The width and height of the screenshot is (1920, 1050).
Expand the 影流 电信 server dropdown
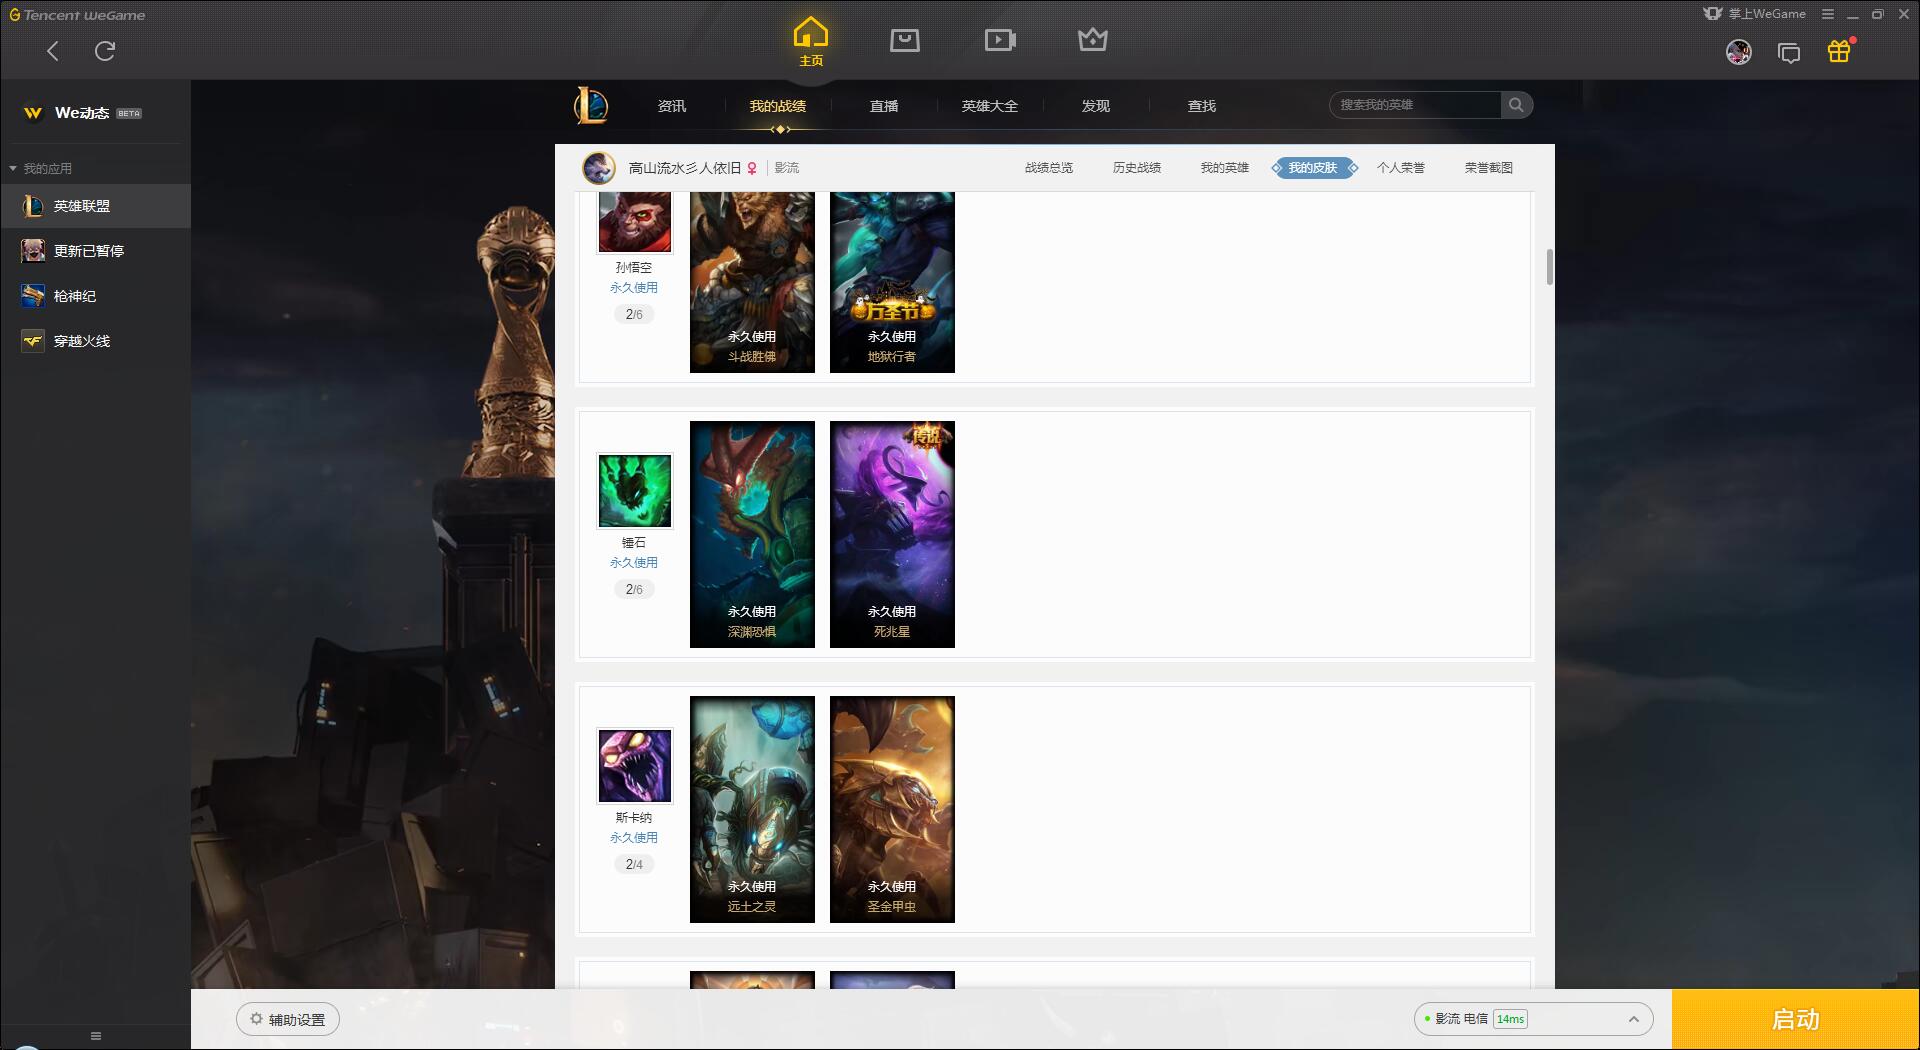point(1533,1019)
